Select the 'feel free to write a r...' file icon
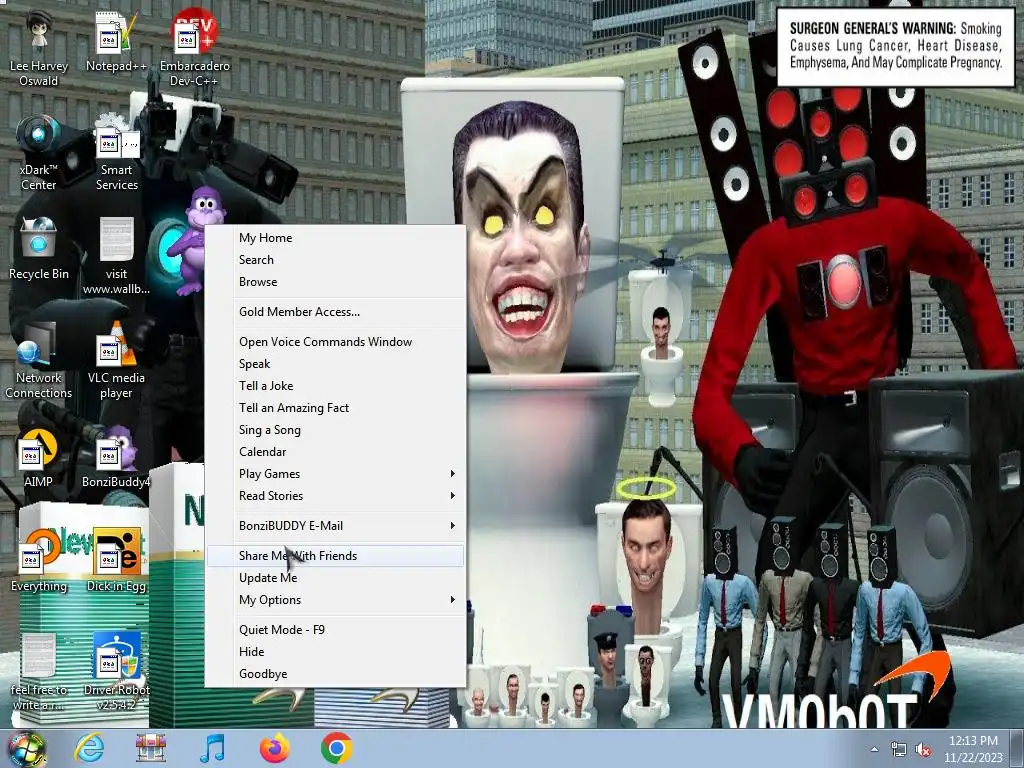 tap(39, 672)
